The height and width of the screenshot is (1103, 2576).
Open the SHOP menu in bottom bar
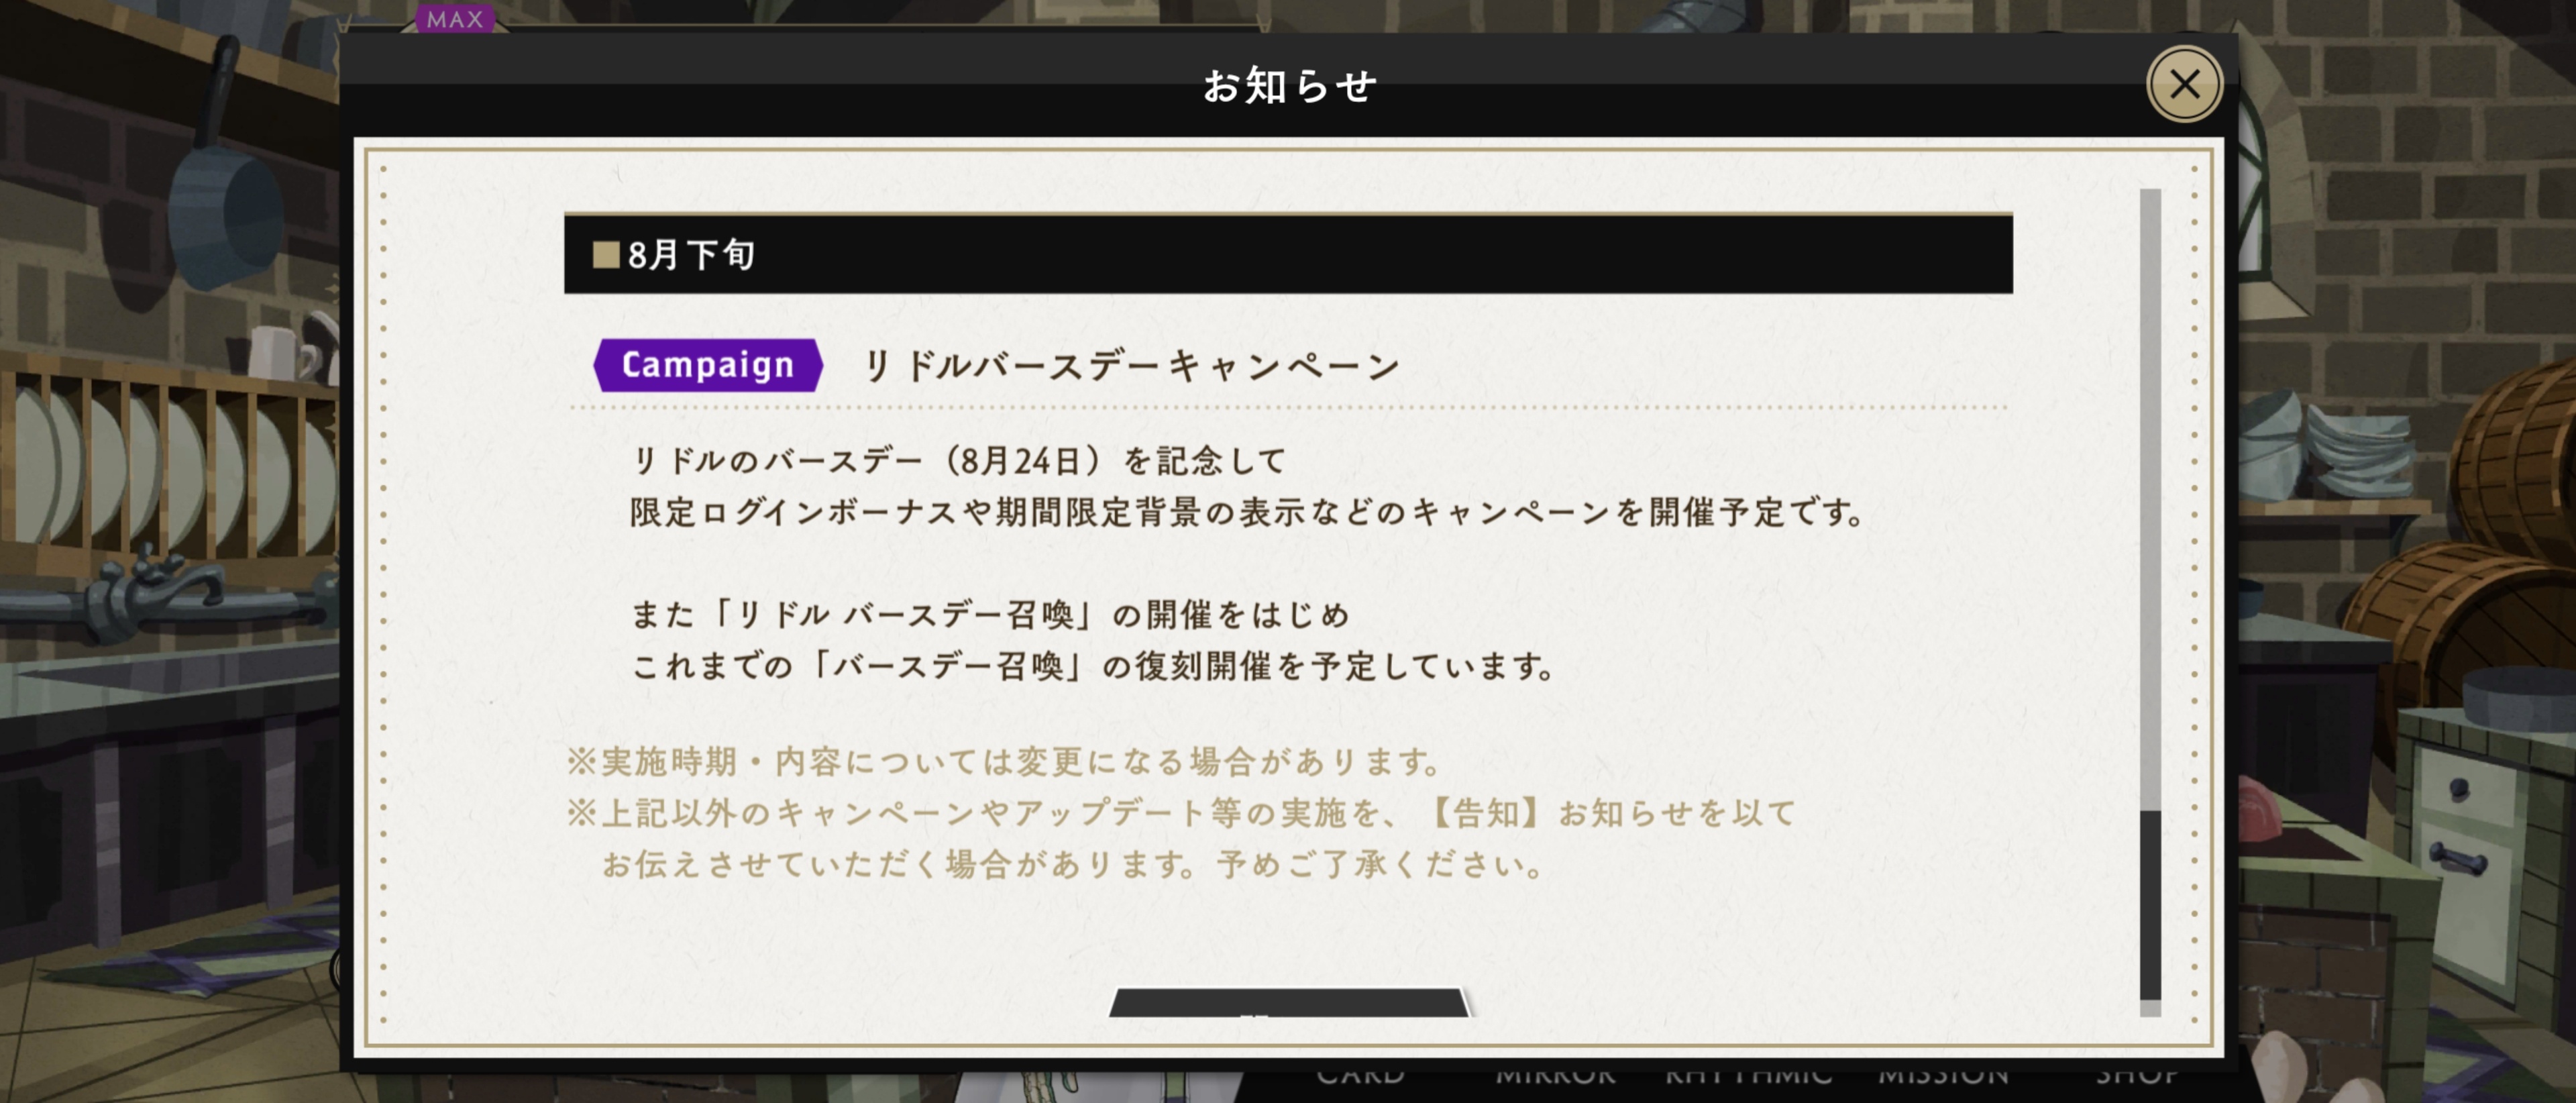tap(2137, 1076)
